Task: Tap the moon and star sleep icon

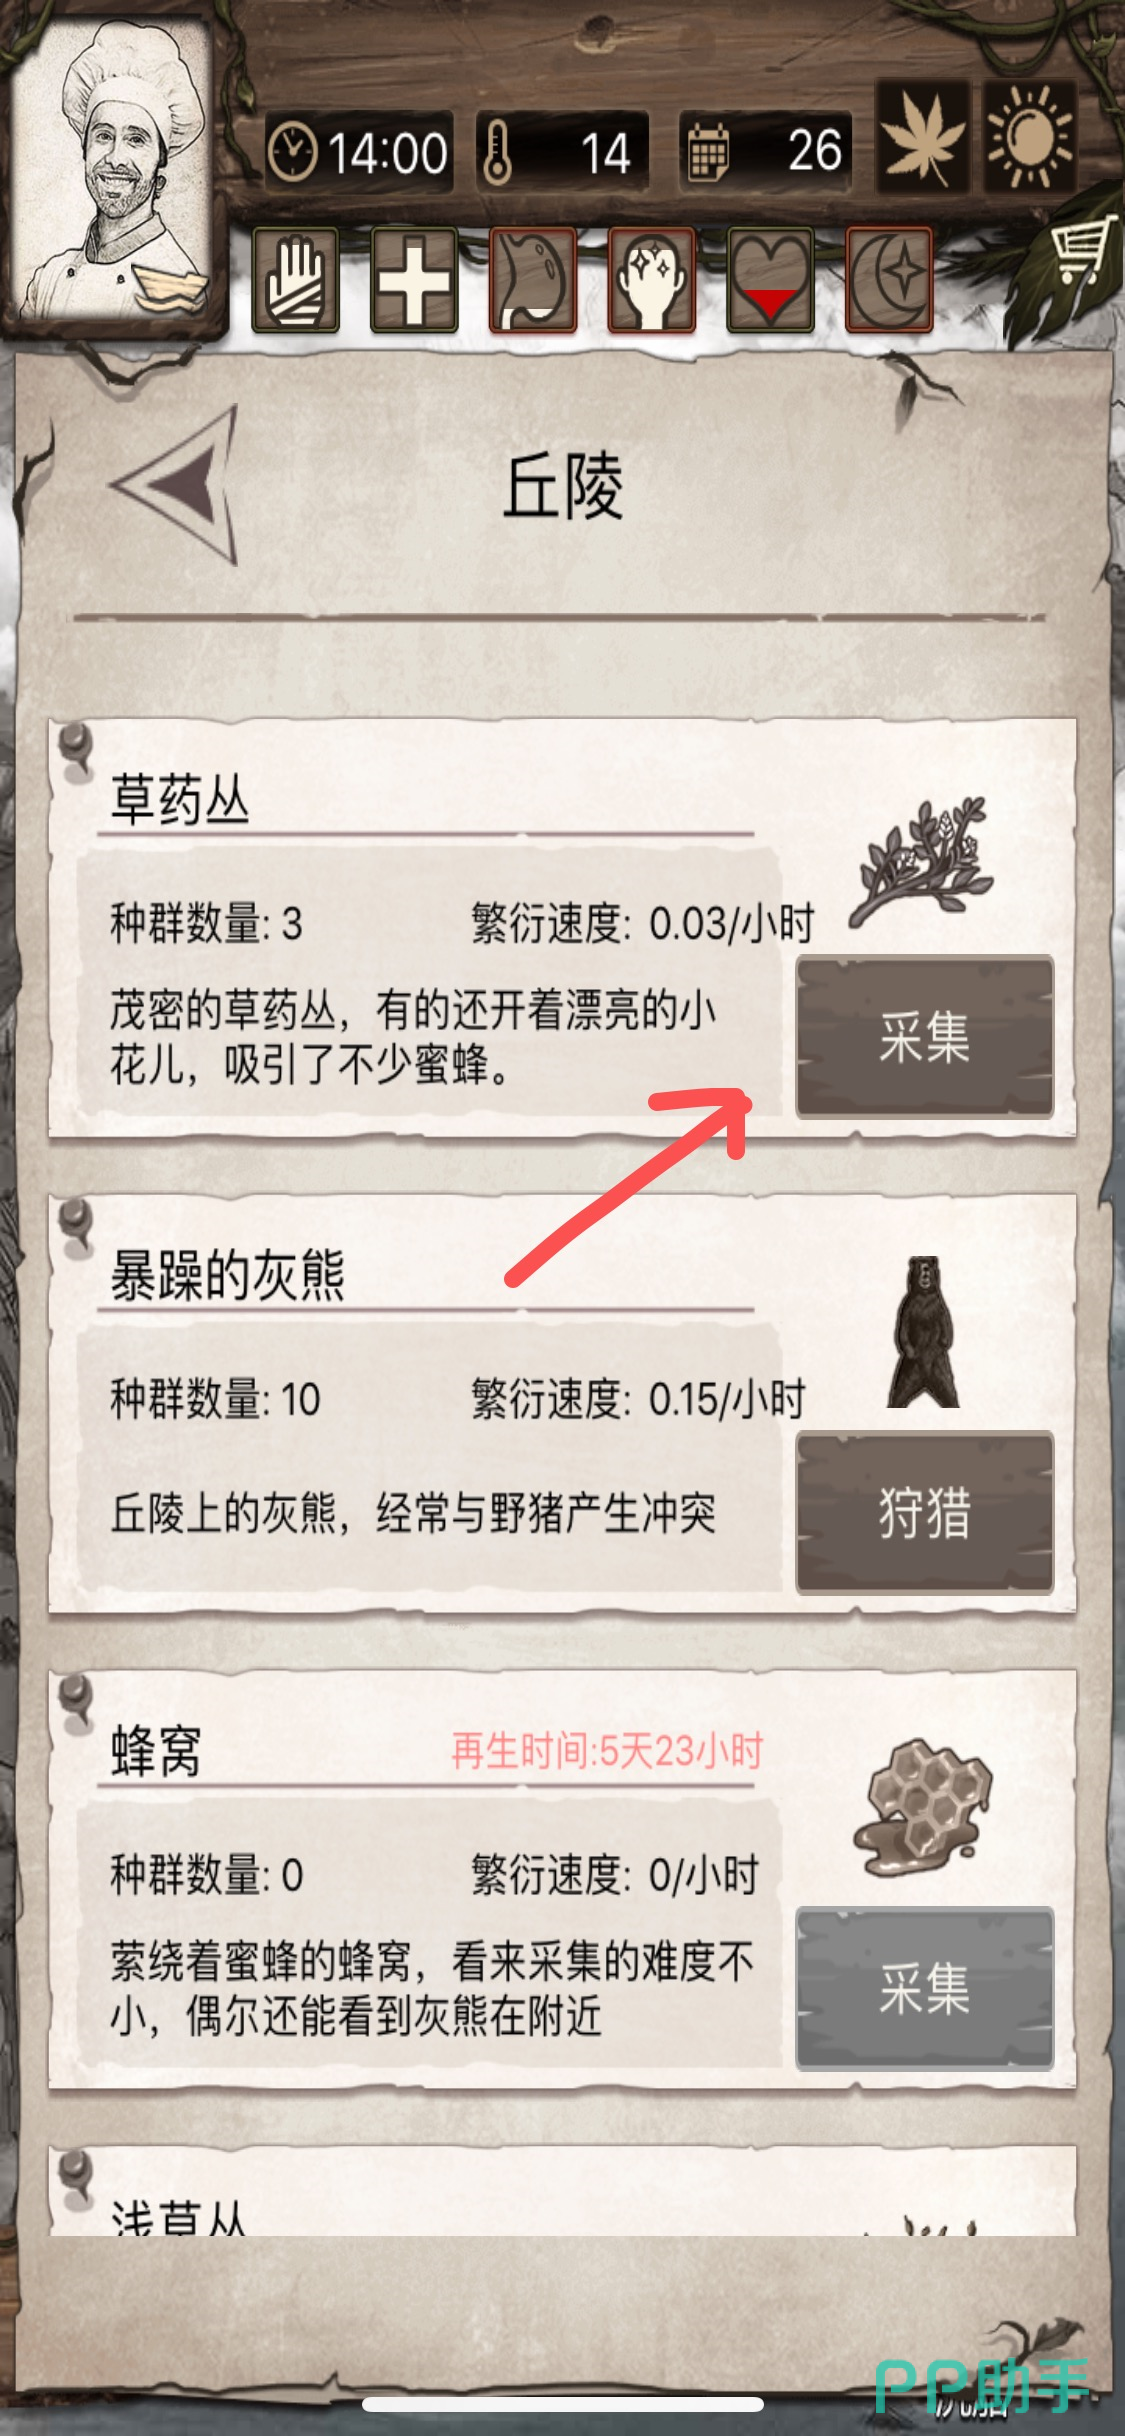Action: [x=890, y=280]
